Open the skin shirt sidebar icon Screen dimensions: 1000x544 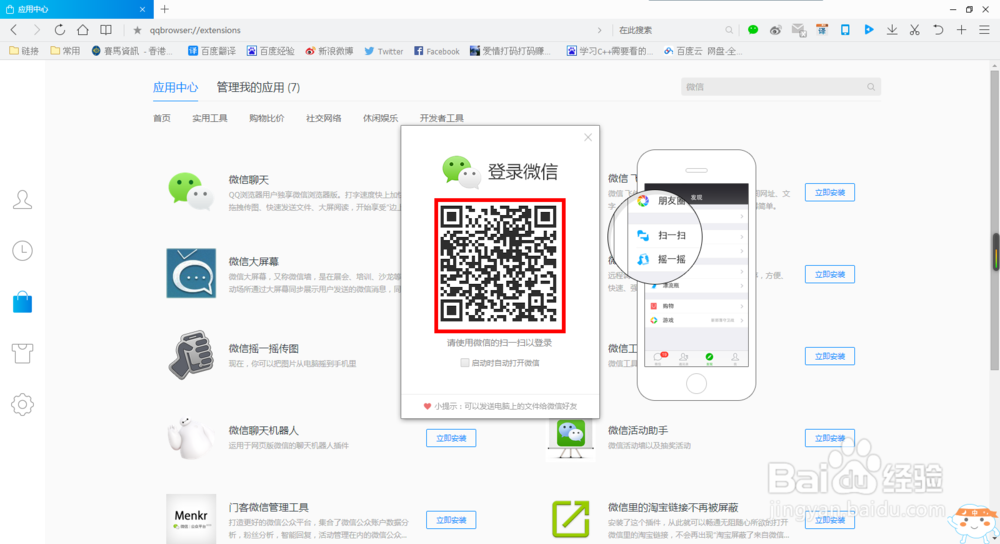tap(22, 353)
